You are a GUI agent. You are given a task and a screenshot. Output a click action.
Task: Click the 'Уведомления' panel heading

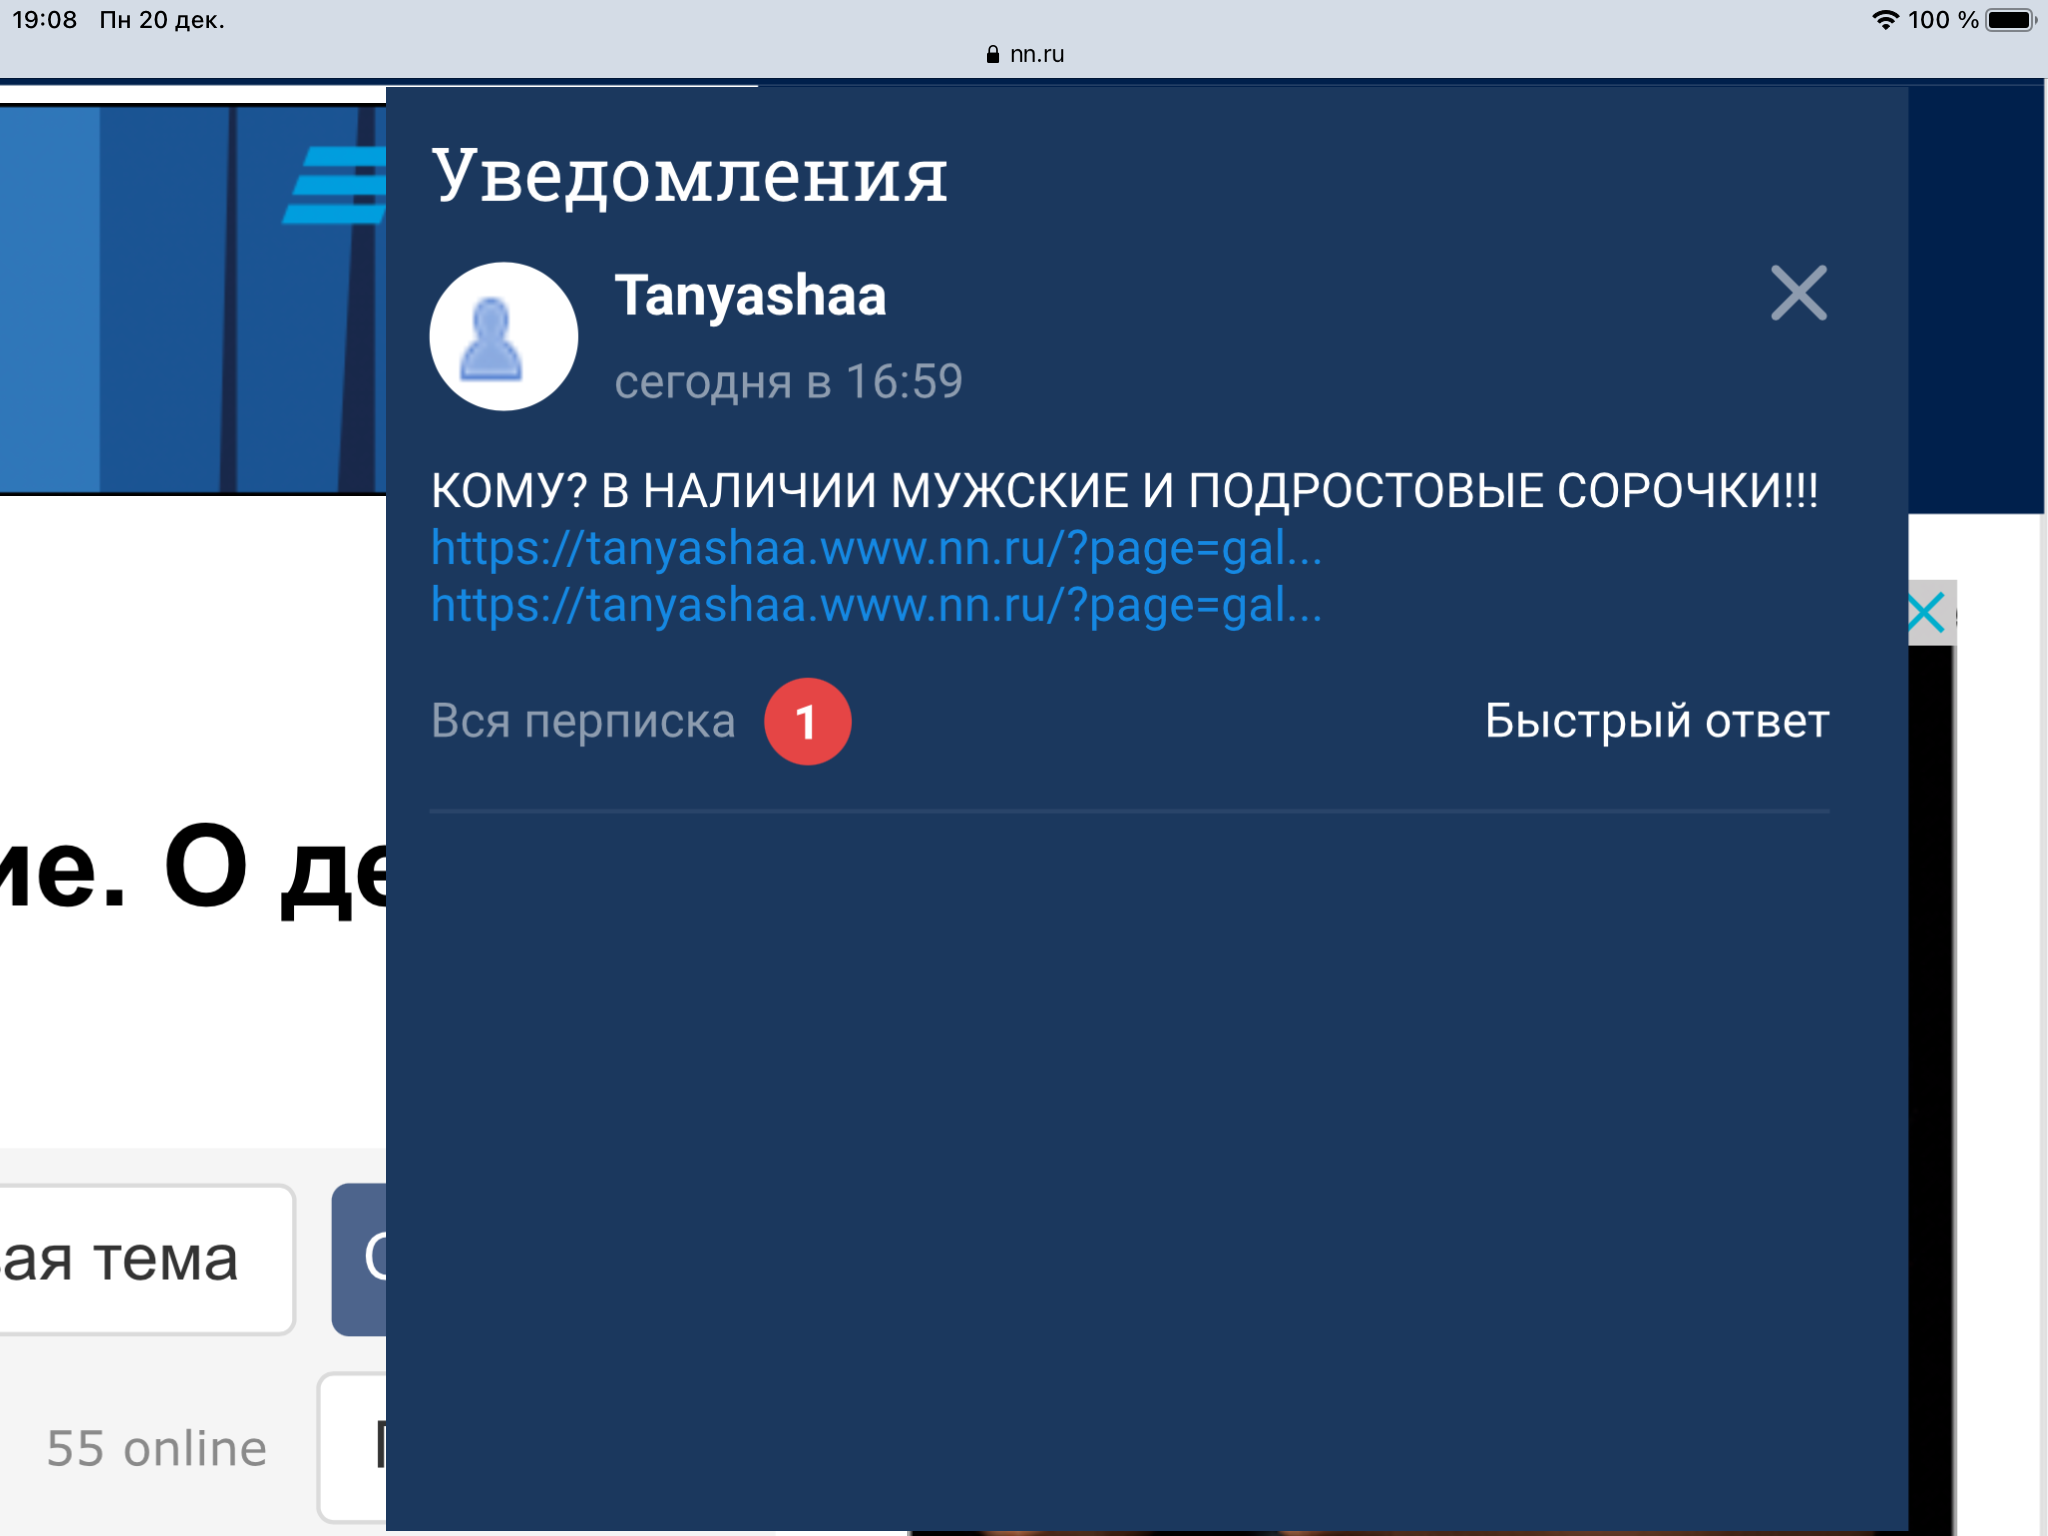click(689, 176)
